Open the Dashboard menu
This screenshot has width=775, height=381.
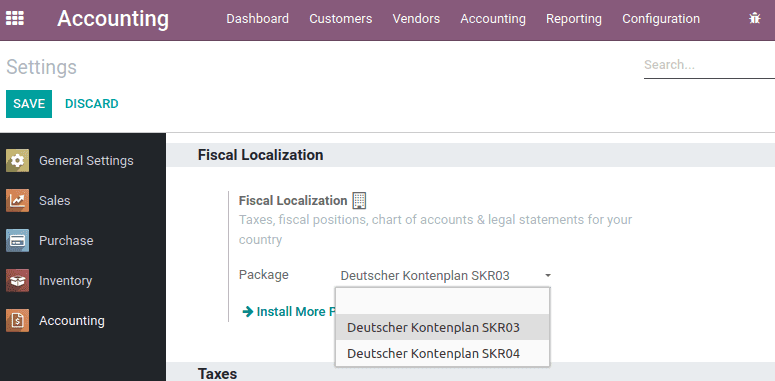pyautogui.click(x=258, y=19)
